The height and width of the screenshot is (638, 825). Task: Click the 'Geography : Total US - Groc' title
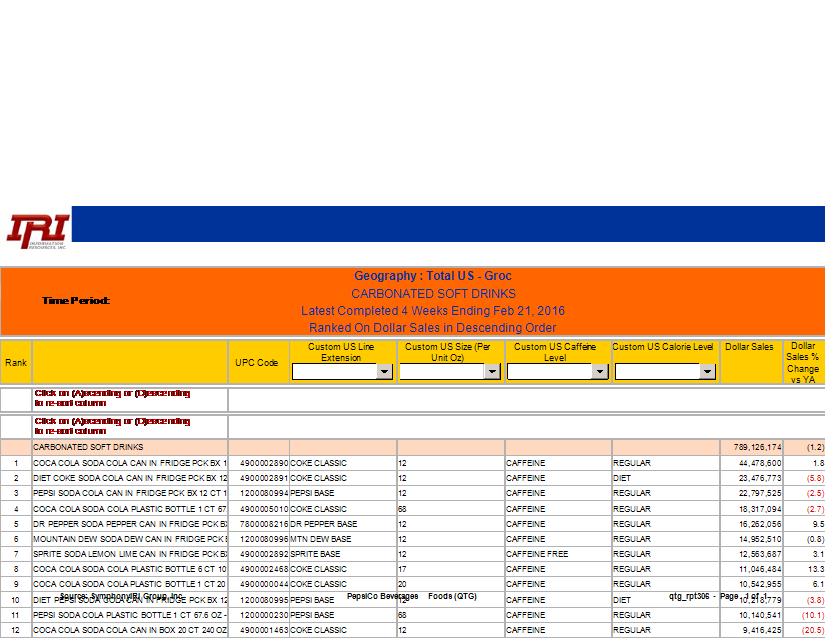(432, 276)
